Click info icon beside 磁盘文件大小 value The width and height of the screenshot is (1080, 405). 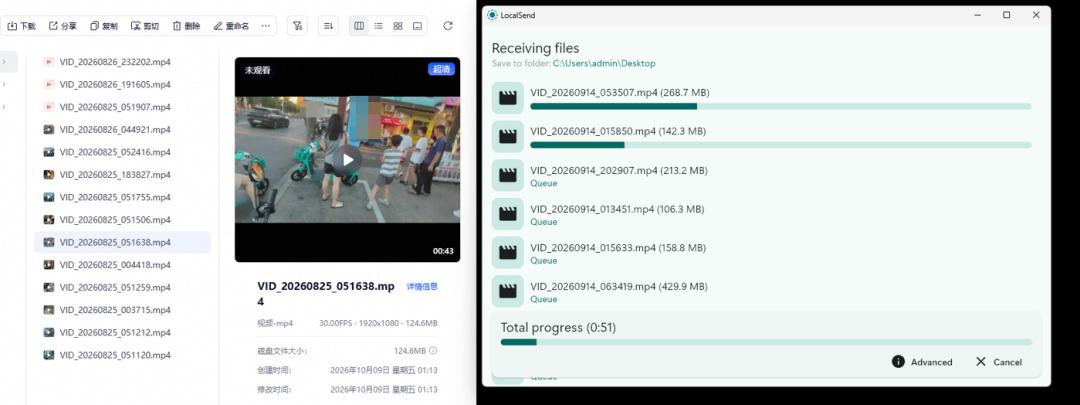pyautogui.click(x=434, y=351)
